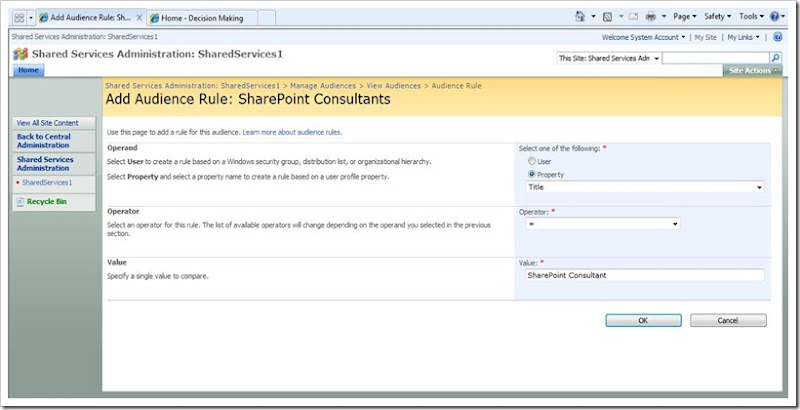Open the Recycle Bin
This screenshot has height=410, width=800.
[x=46, y=201]
